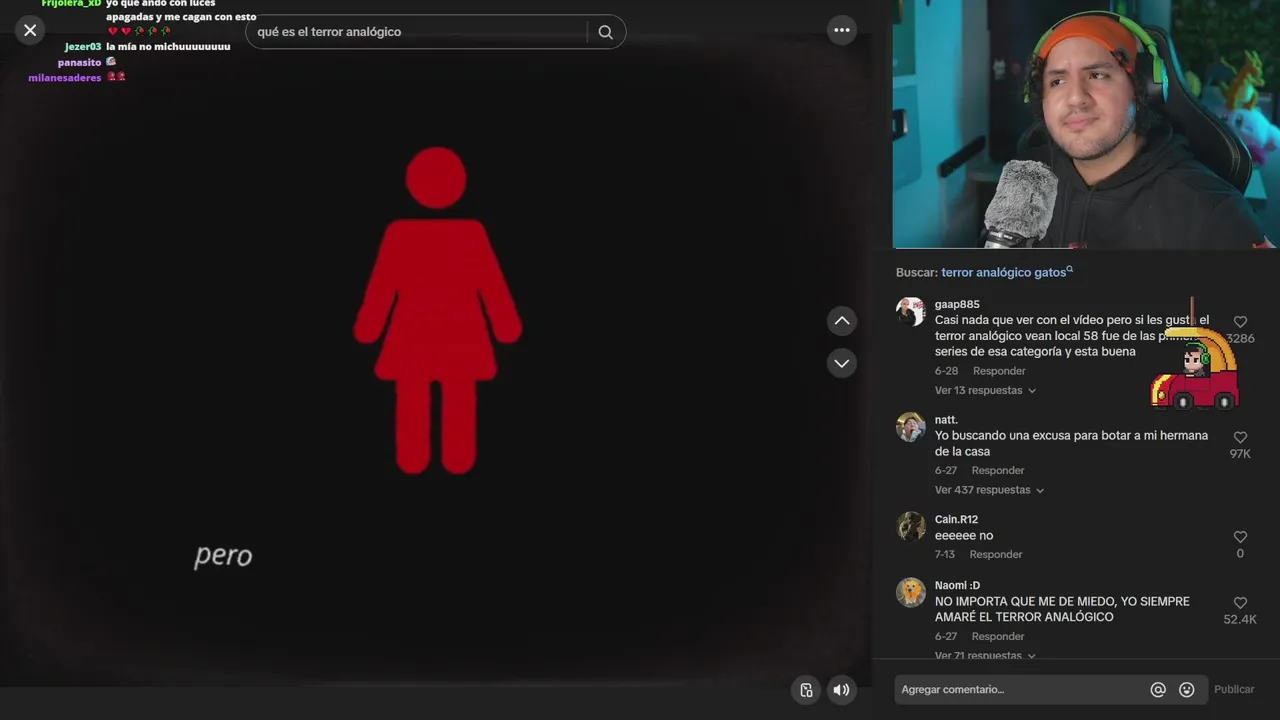The image size is (1280, 720).
Task: Click the username Cain.R12
Action: [x=956, y=519]
